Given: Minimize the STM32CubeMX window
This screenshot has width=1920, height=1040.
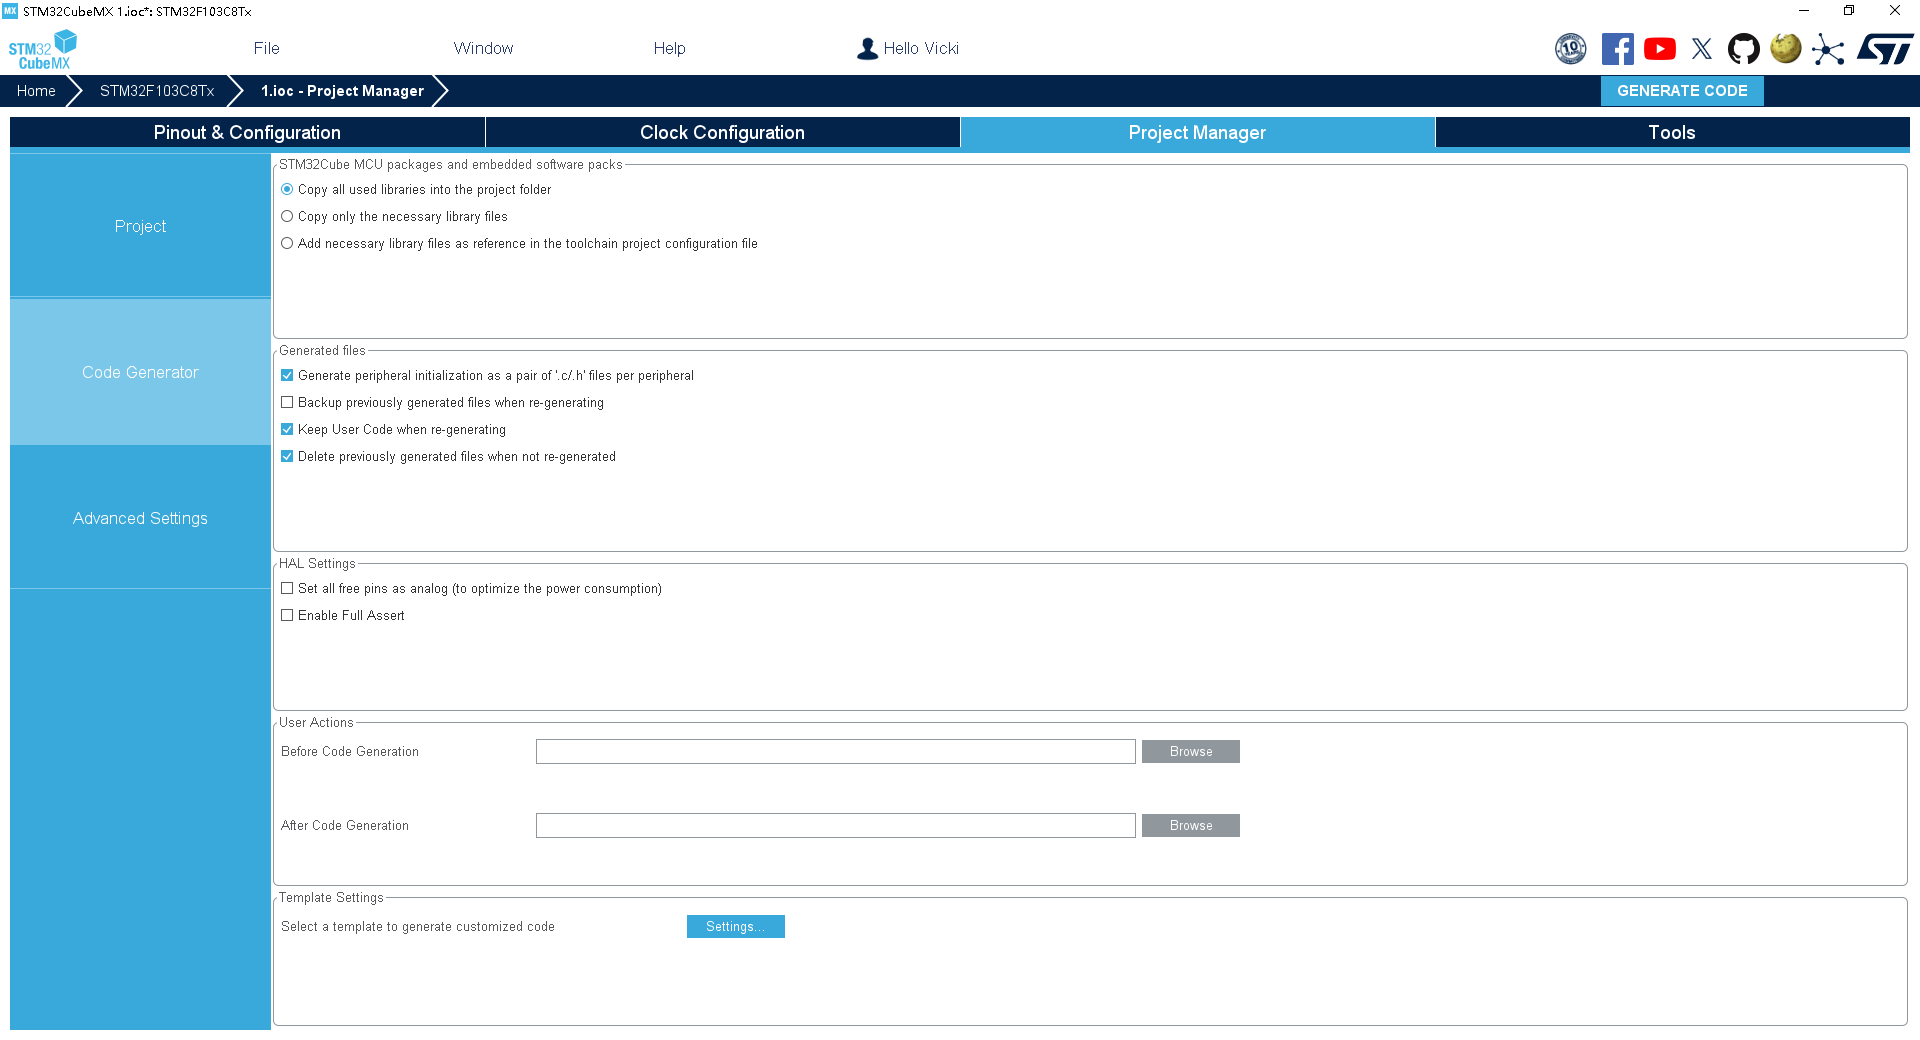Looking at the screenshot, I should point(1804,11).
